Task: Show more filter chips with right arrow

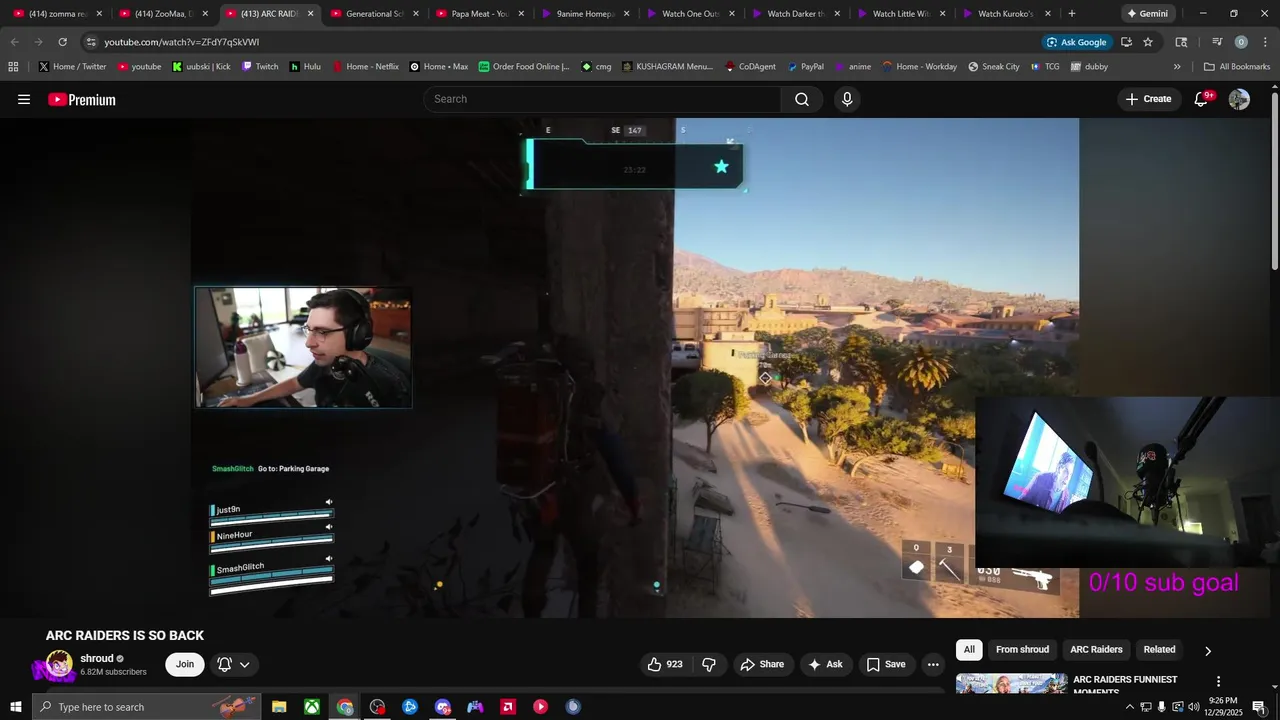Action: pyautogui.click(x=1207, y=651)
